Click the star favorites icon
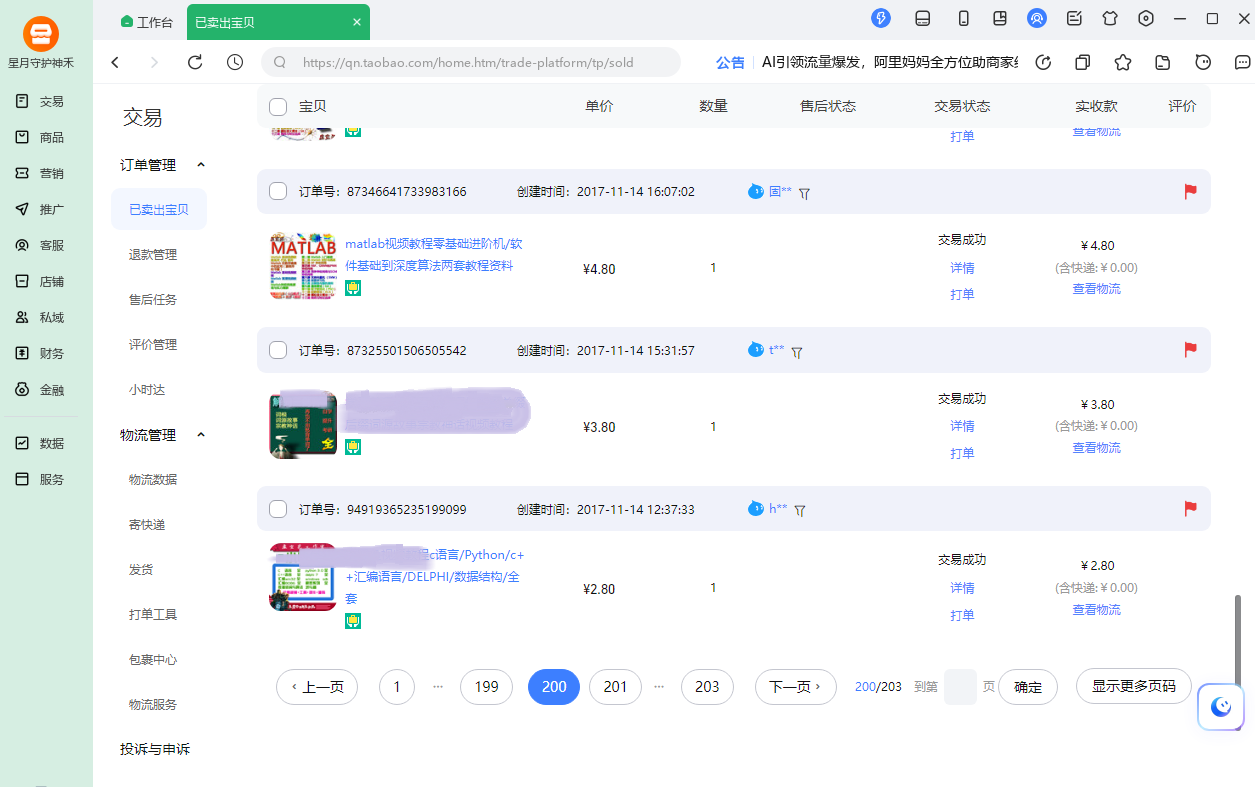This screenshot has height=787, width=1255. [x=1123, y=62]
